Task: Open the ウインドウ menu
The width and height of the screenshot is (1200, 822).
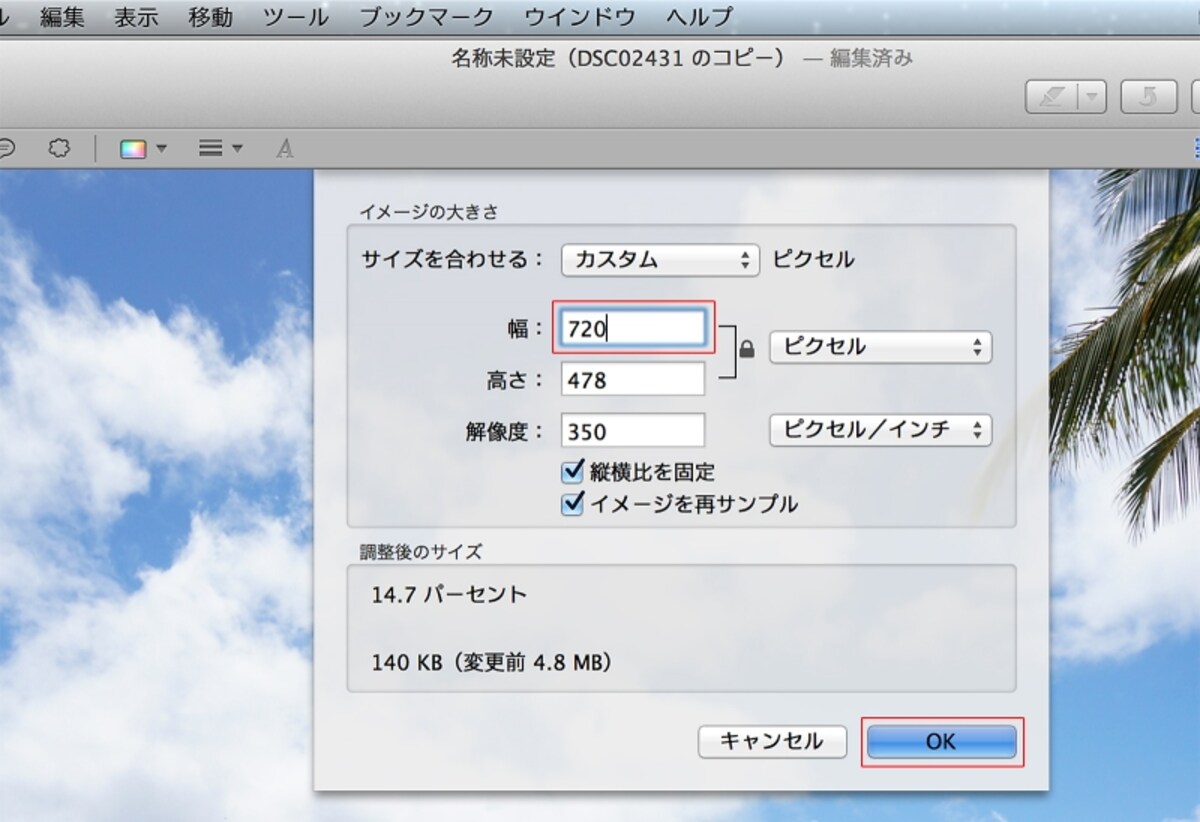Action: [x=580, y=17]
